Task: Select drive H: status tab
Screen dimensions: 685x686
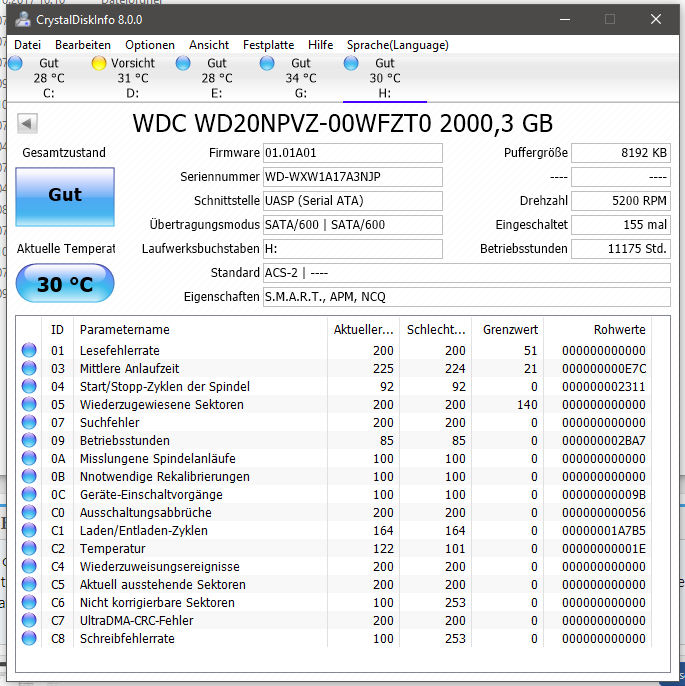Action: pyautogui.click(x=384, y=77)
